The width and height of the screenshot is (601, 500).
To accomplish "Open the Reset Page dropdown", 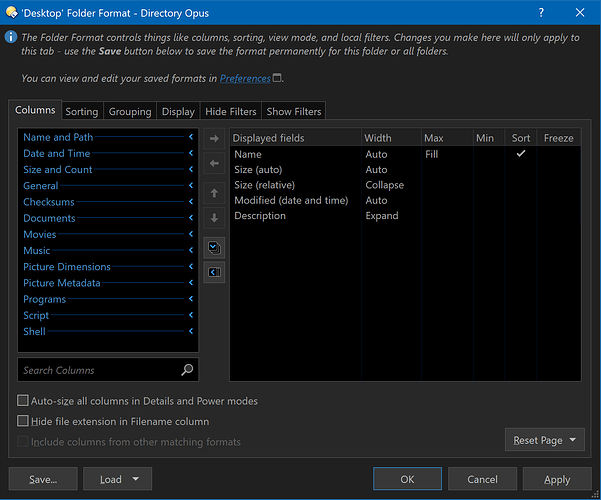I will [545, 440].
